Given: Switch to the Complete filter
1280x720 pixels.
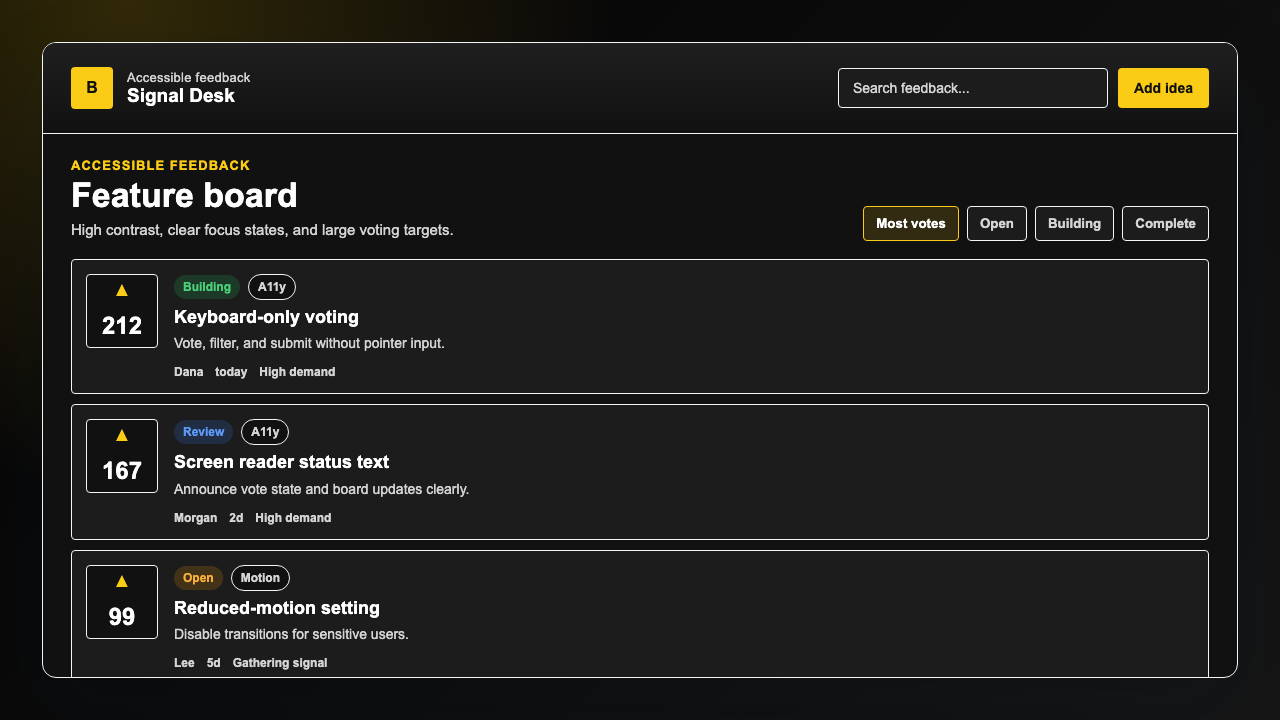Looking at the screenshot, I should tap(1165, 224).
